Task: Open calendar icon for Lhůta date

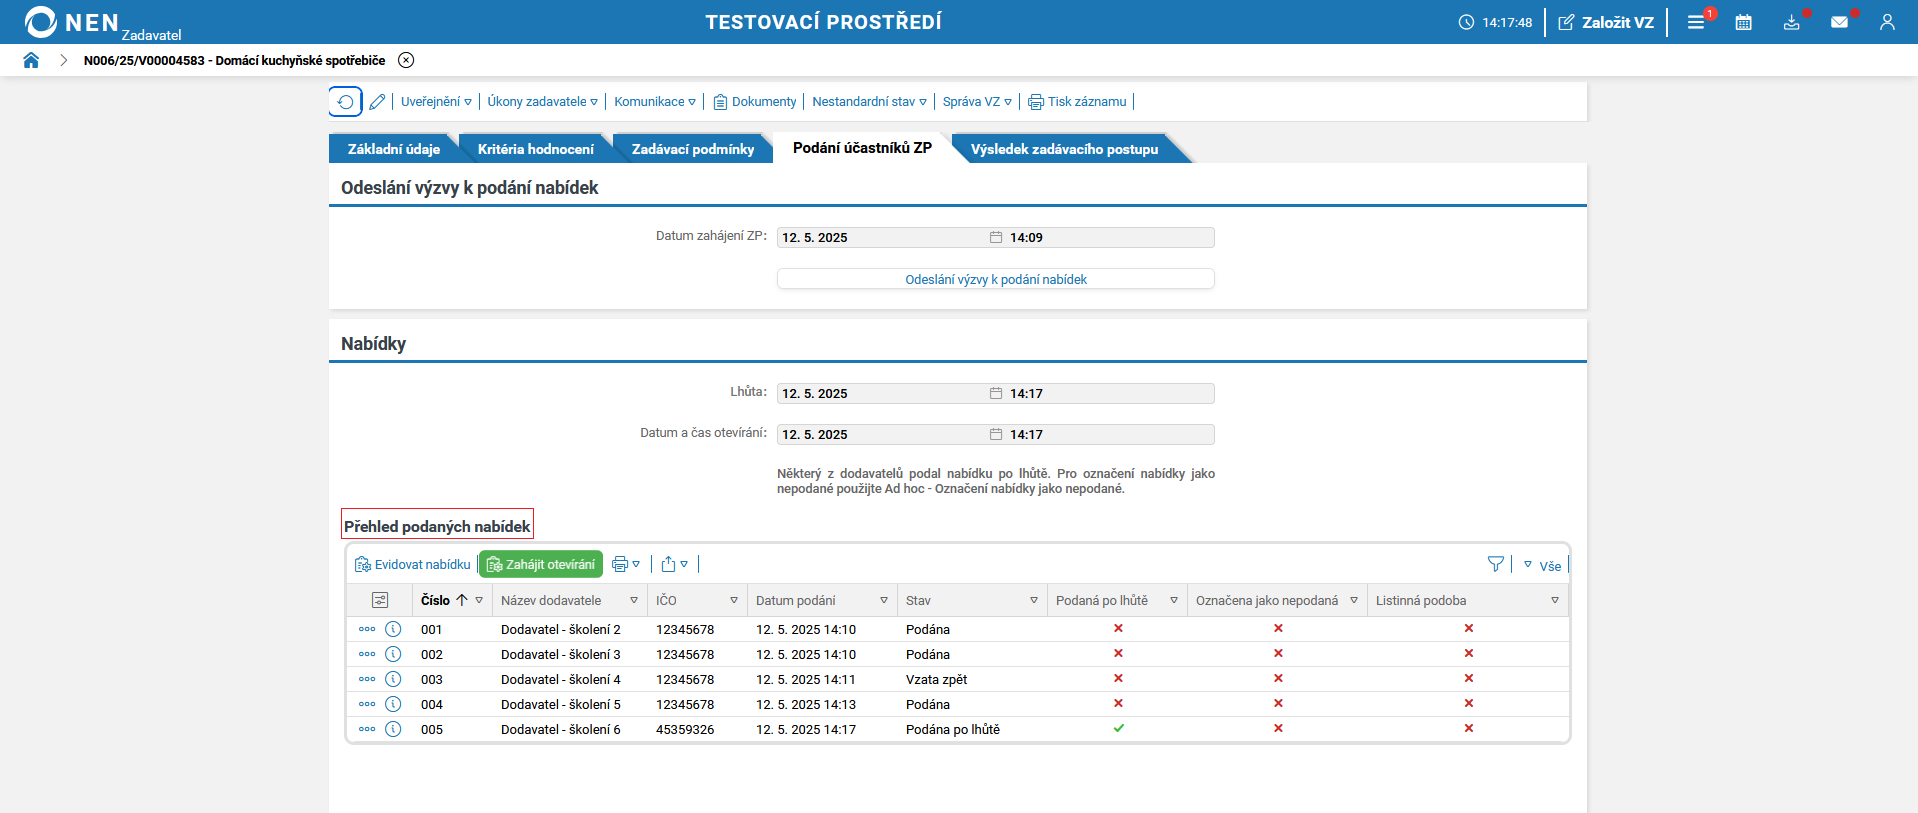Action: click(996, 393)
